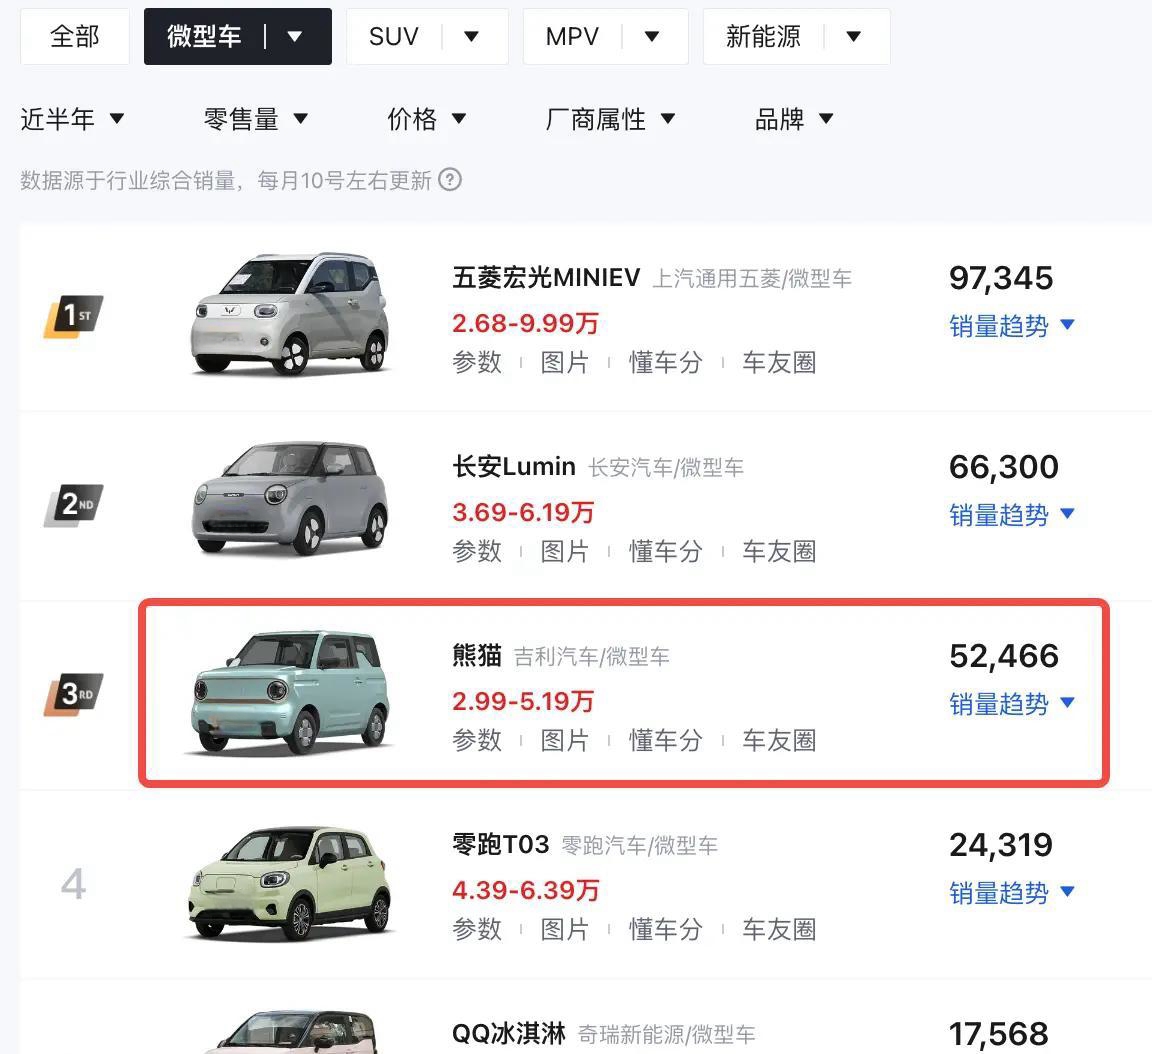Open 懂车分 link for 熊猫
This screenshot has height=1054, width=1152.
[666, 740]
